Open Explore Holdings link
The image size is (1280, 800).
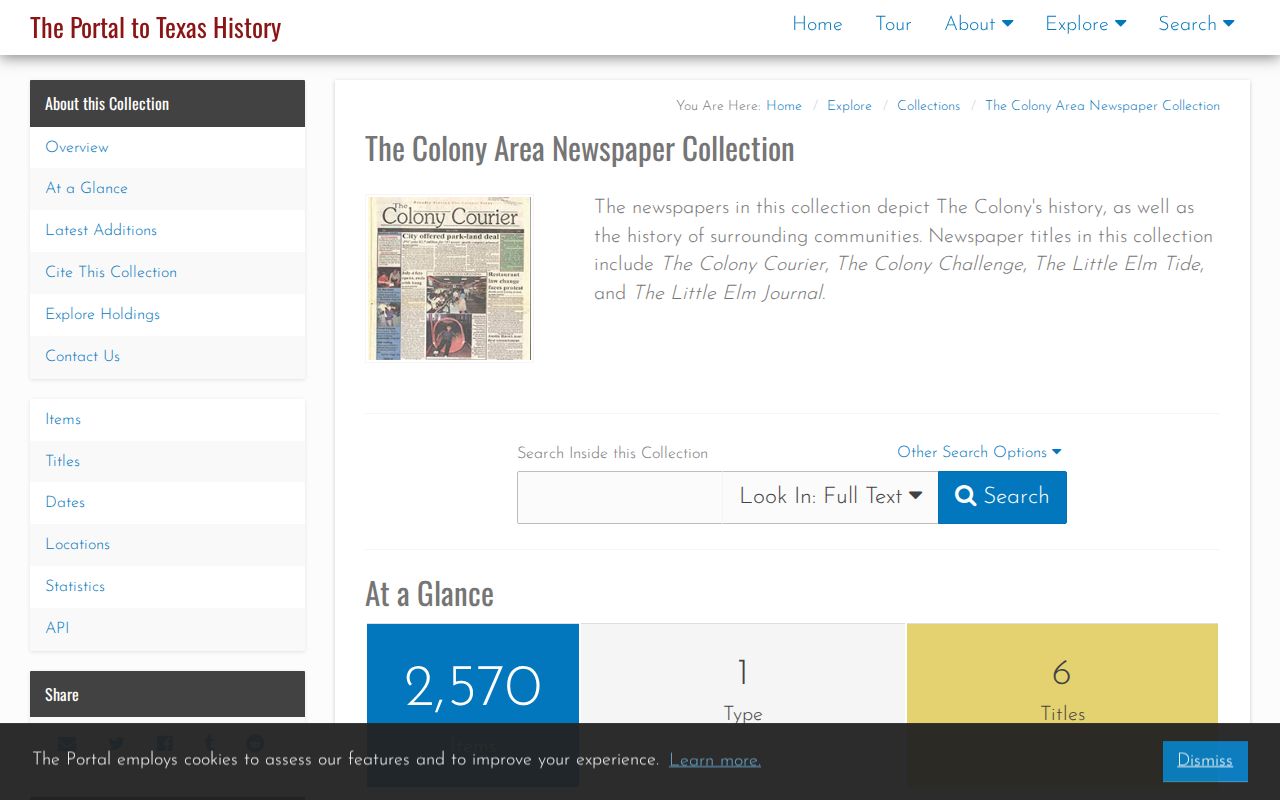[167, 314]
